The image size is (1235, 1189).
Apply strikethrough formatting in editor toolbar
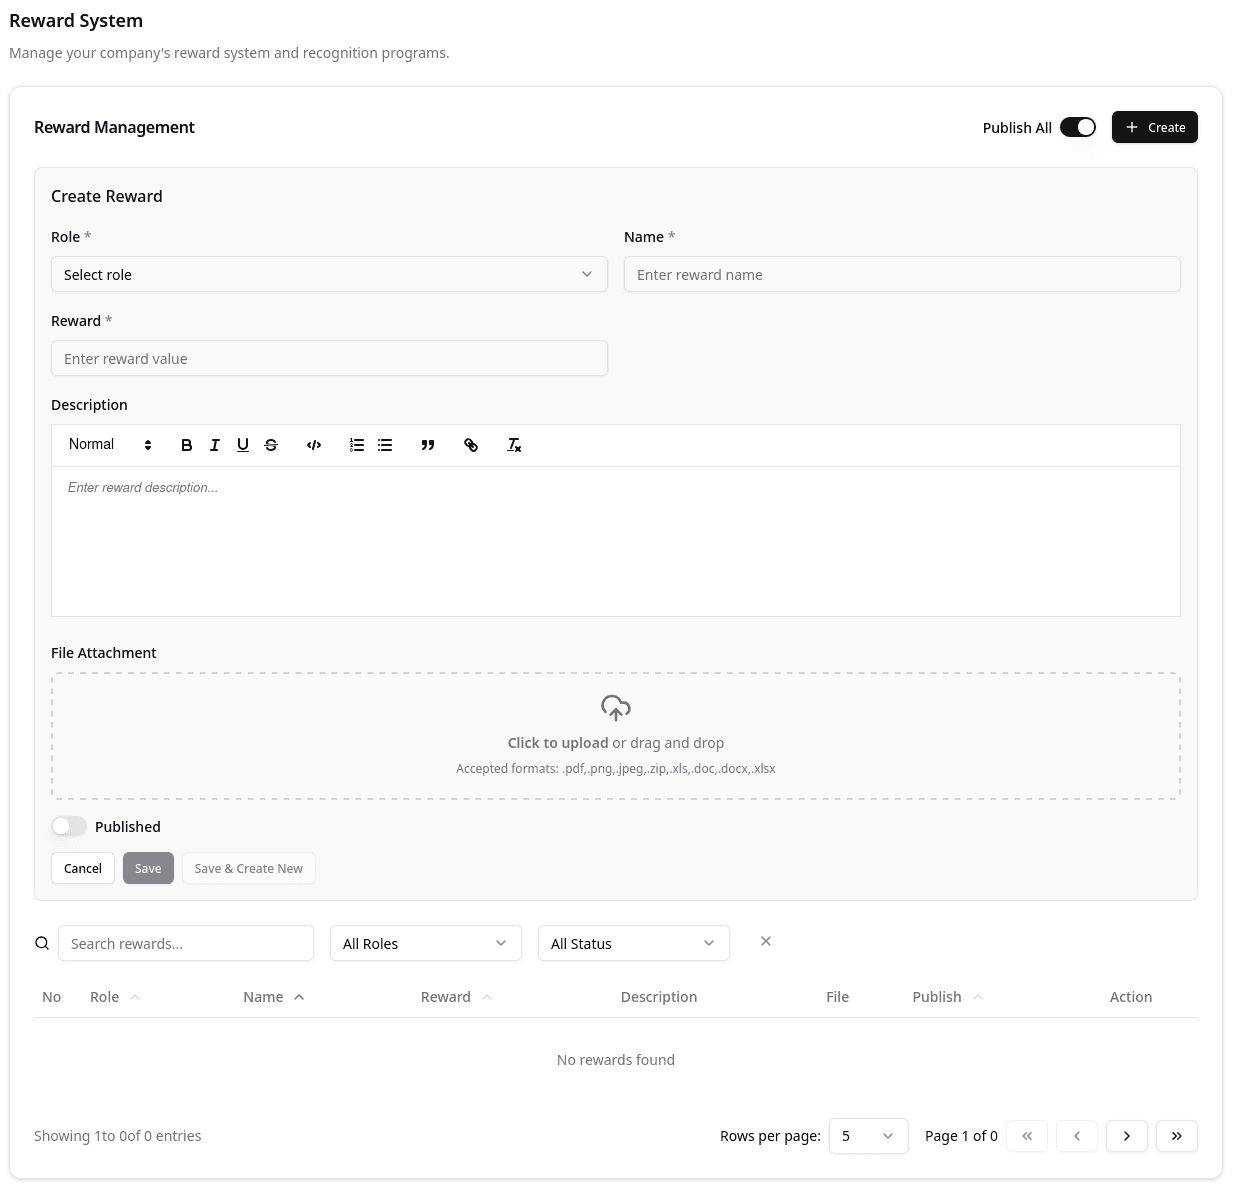click(x=271, y=445)
